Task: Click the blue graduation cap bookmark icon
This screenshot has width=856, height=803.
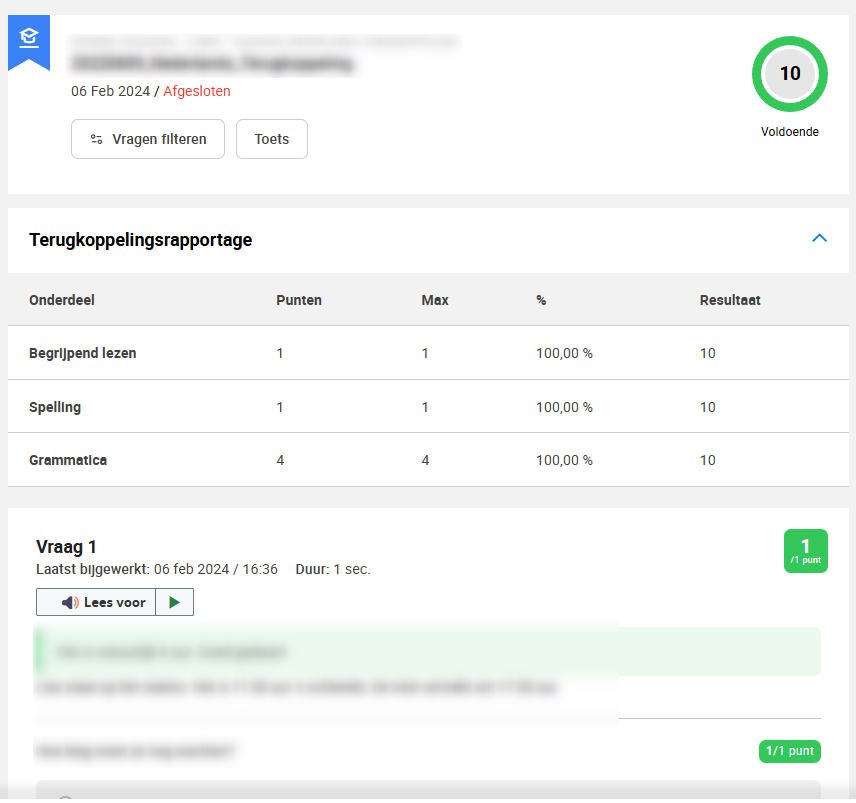Action: pyautogui.click(x=29, y=43)
